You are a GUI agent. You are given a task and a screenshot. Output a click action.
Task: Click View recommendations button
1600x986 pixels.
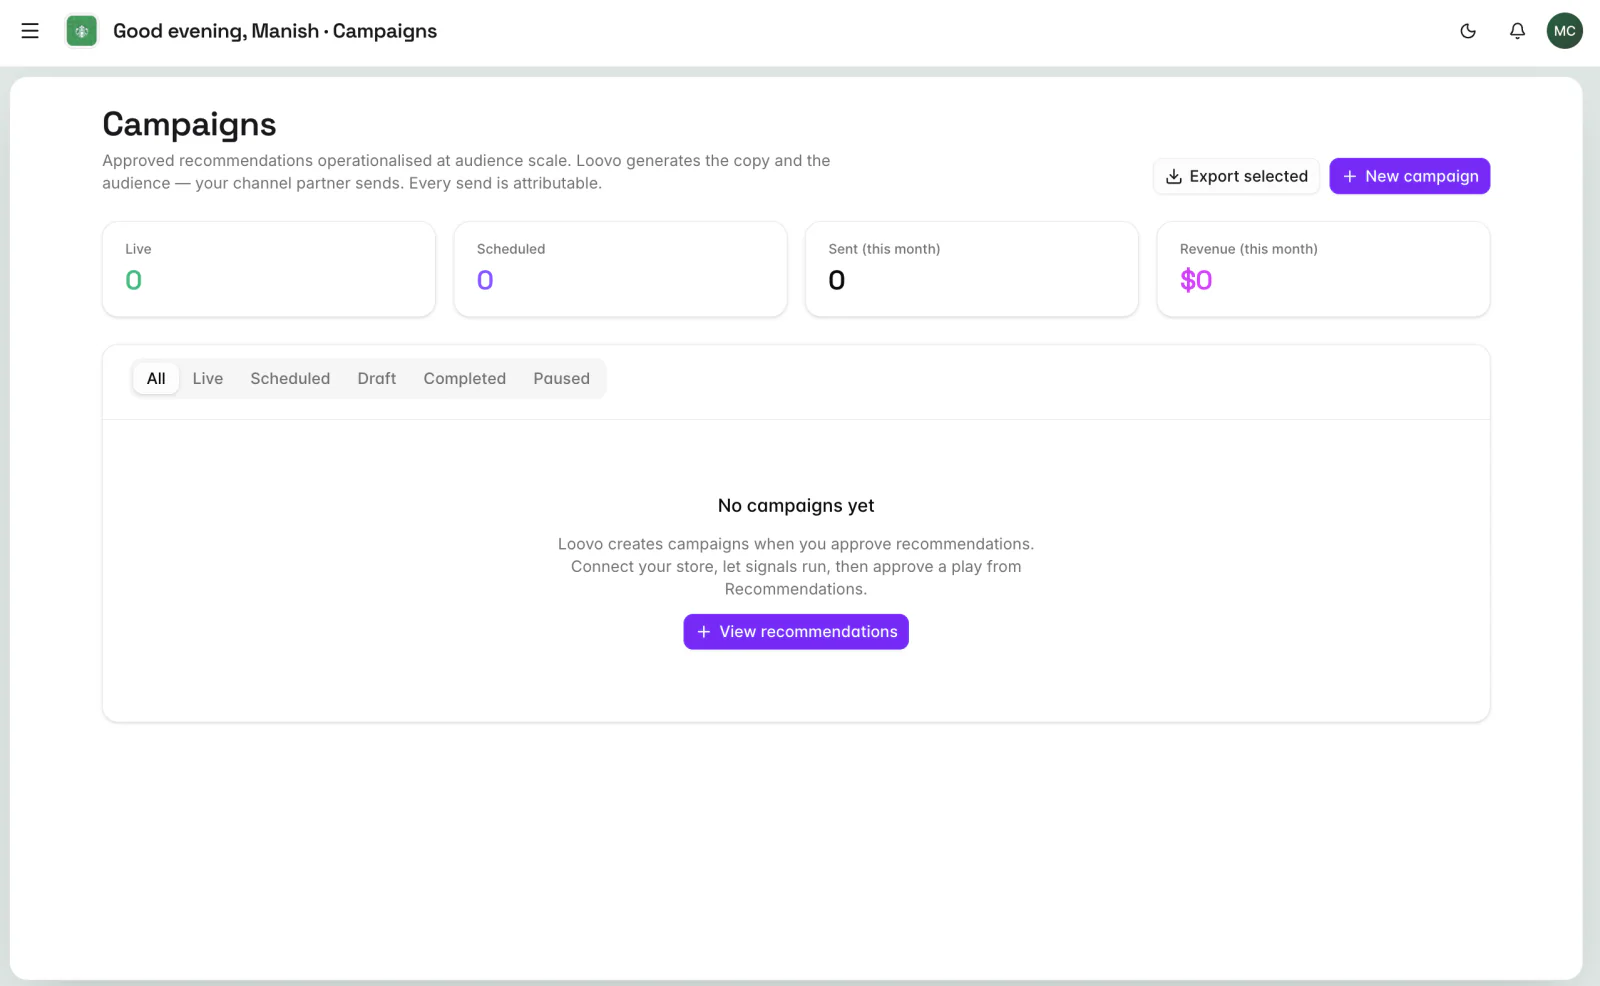[796, 632]
